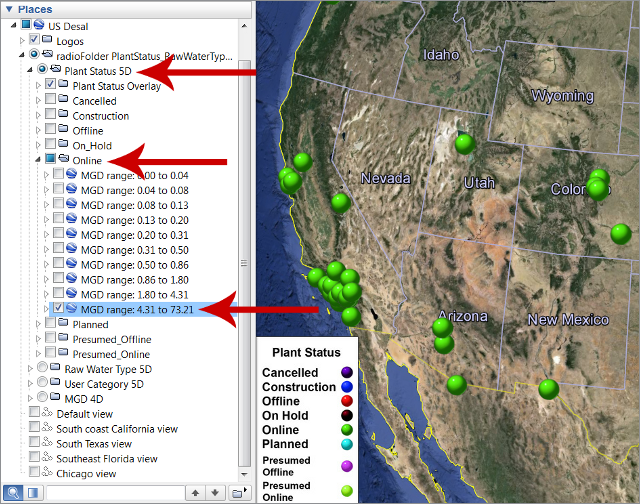Click the Offline red legend swatch
Image resolution: width=640 pixels, height=504 pixels.
point(346,401)
